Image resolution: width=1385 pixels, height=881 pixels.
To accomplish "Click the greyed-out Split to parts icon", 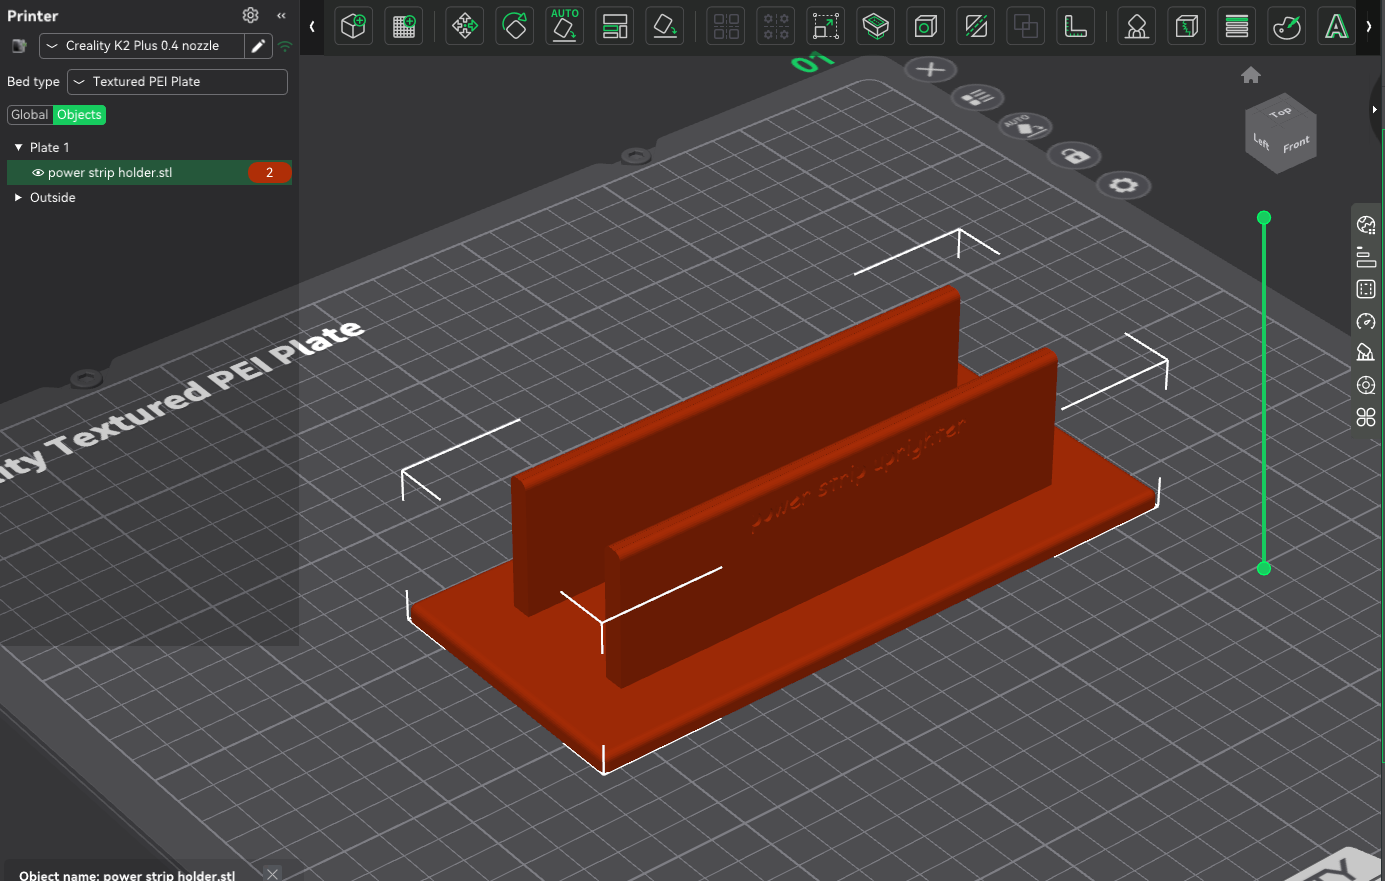I will coord(776,26).
